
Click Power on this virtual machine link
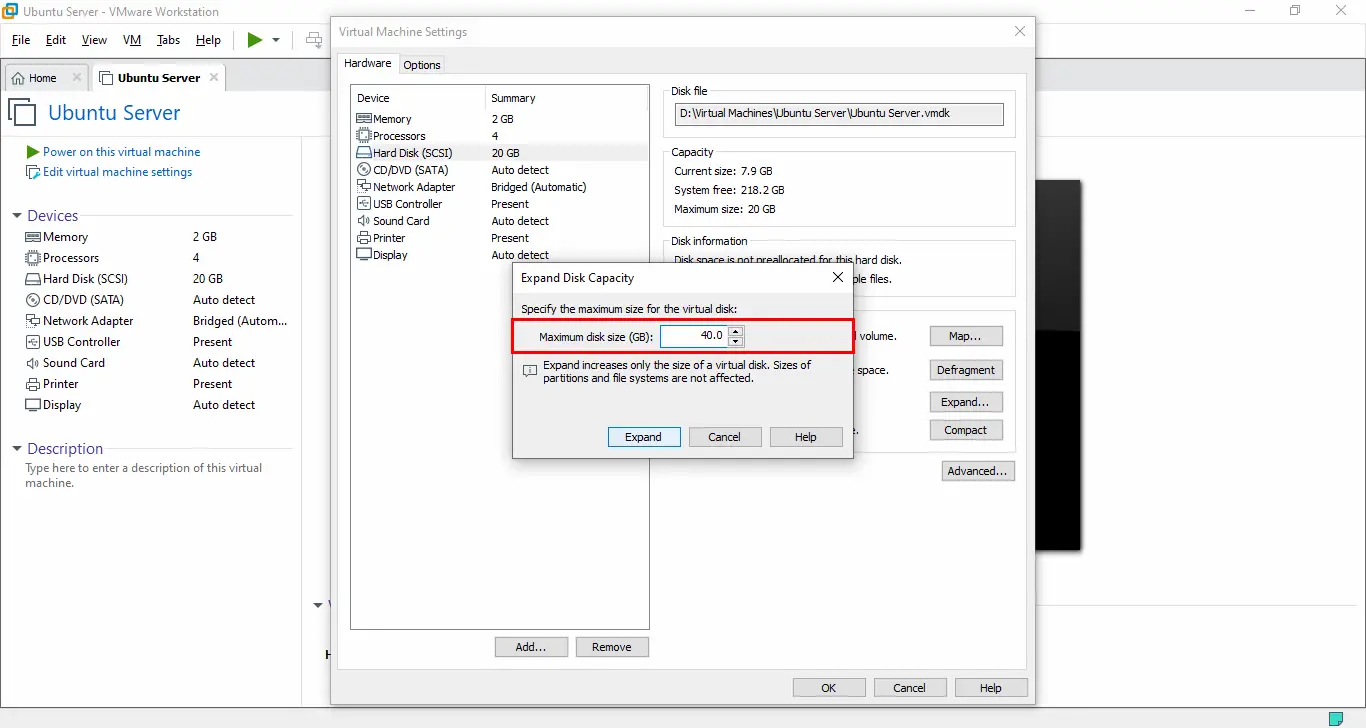(122, 152)
